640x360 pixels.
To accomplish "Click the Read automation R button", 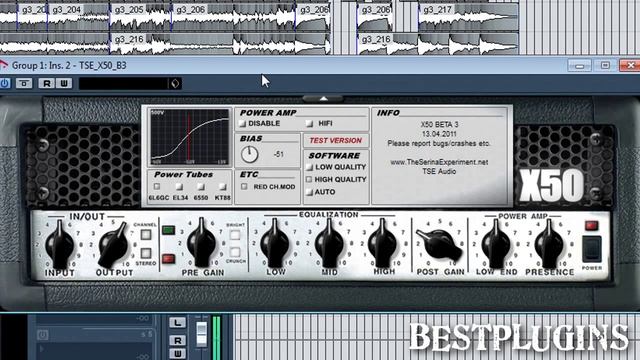I will point(47,83).
